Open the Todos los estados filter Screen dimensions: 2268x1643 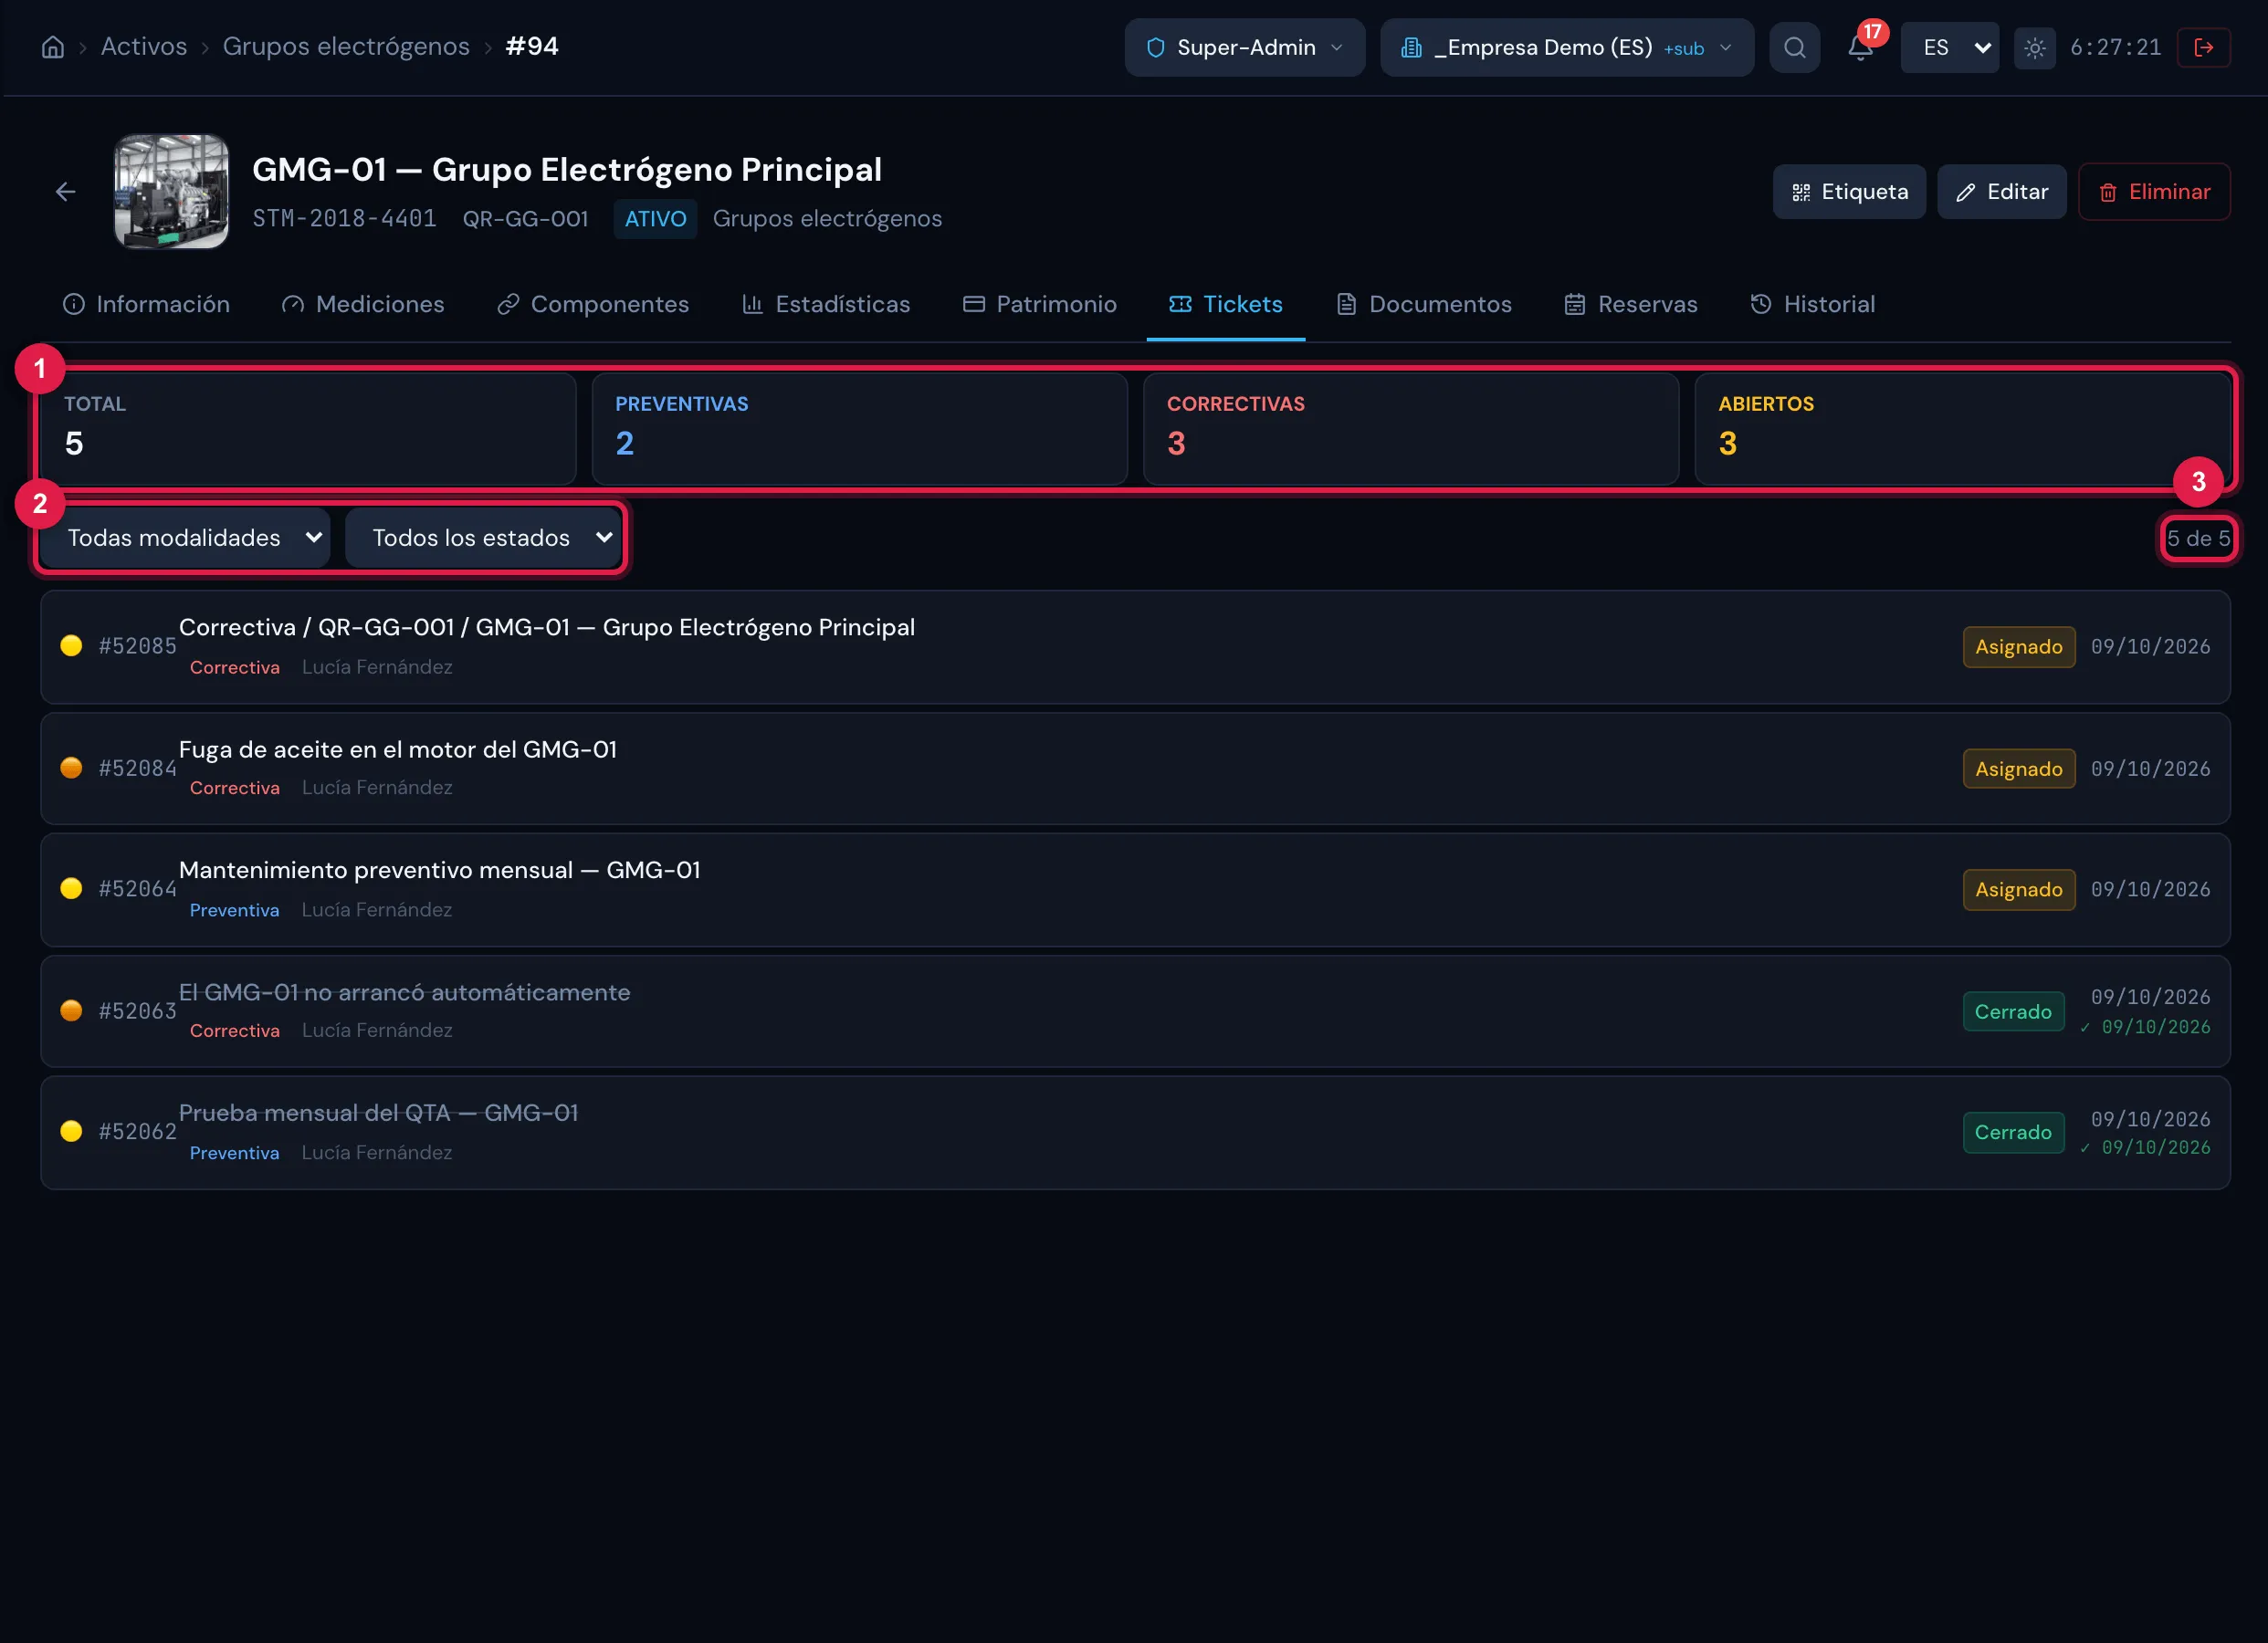tap(483, 538)
